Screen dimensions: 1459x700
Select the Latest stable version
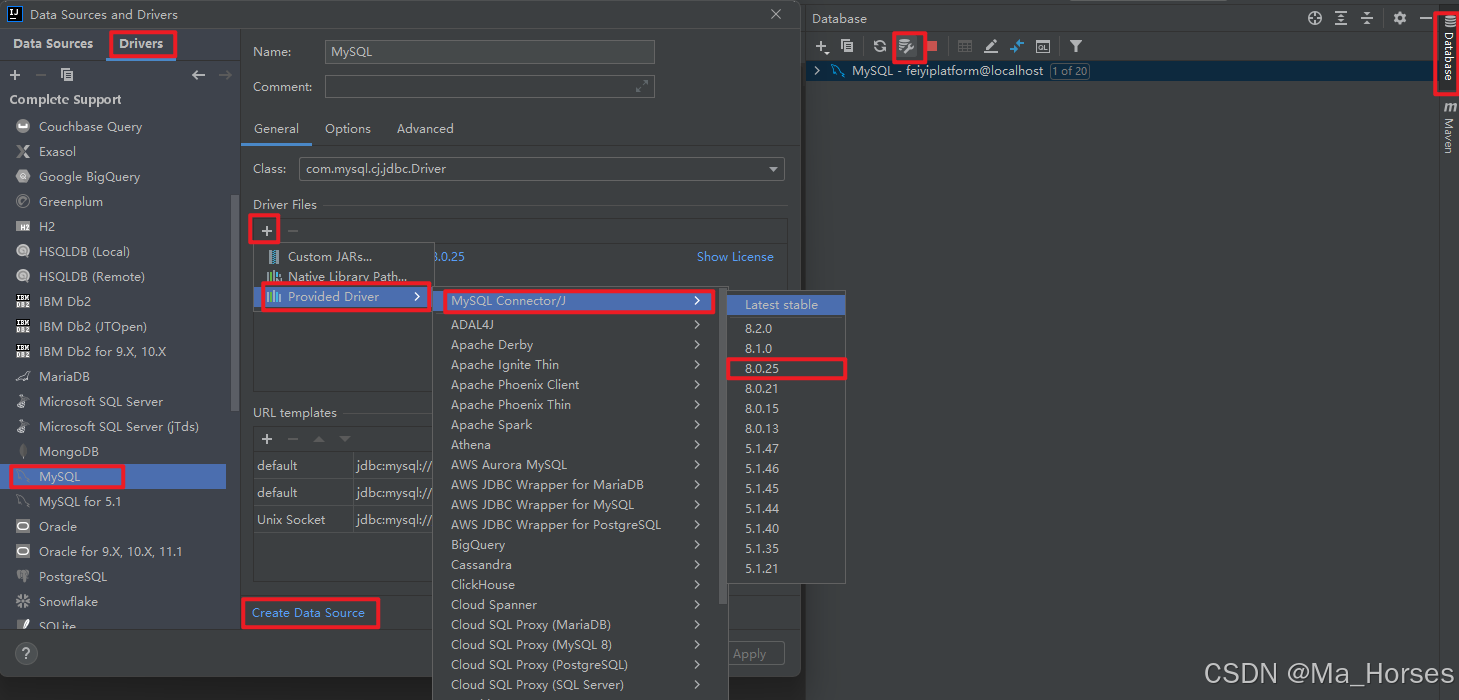click(x=786, y=304)
